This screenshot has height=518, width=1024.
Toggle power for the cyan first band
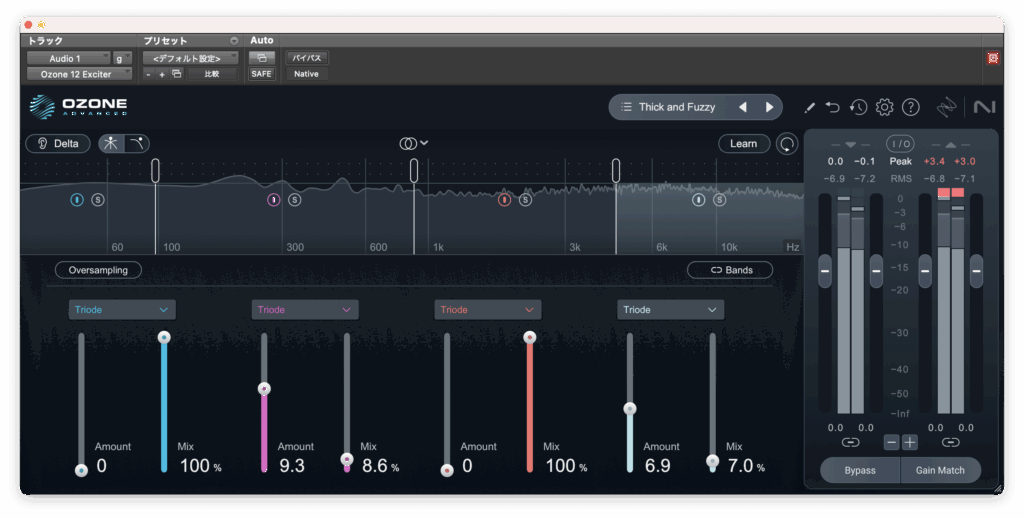[77, 200]
